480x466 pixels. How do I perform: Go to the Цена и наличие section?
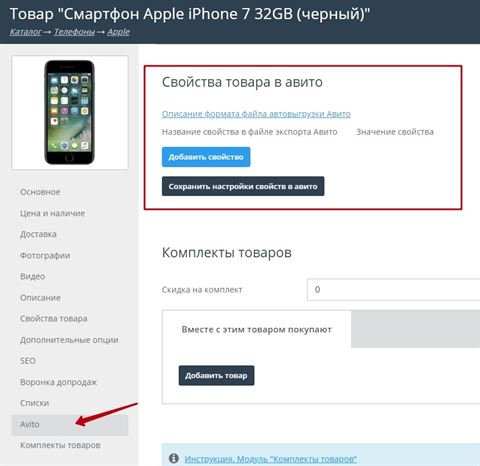coord(52,213)
